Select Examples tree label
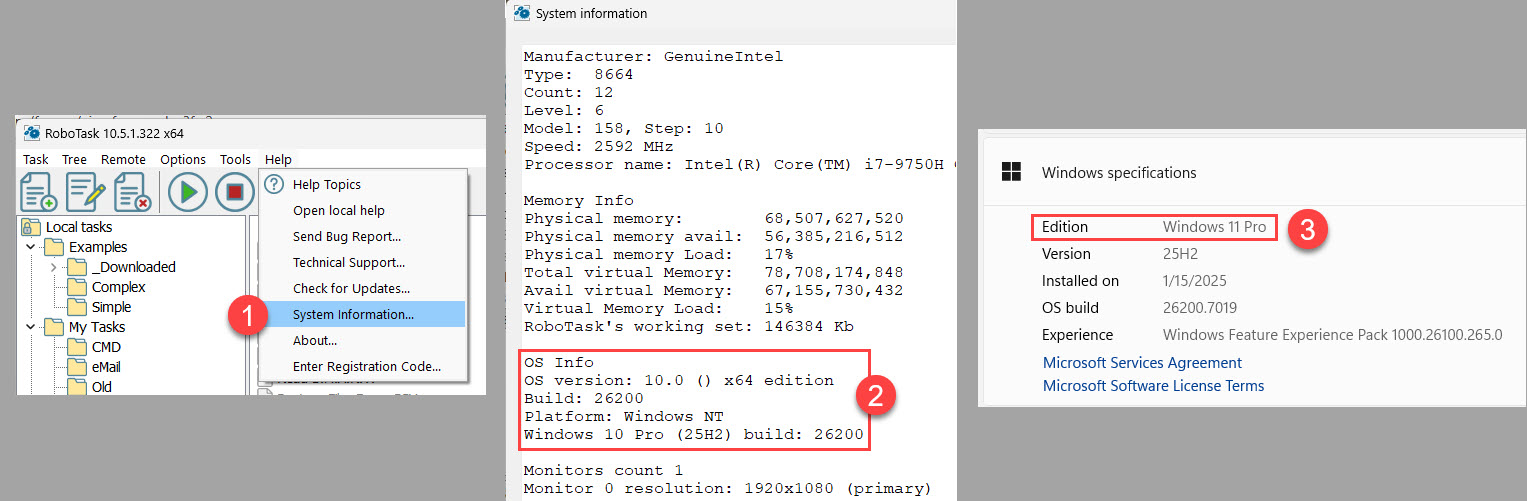The height and width of the screenshot is (501, 1527). [98, 247]
